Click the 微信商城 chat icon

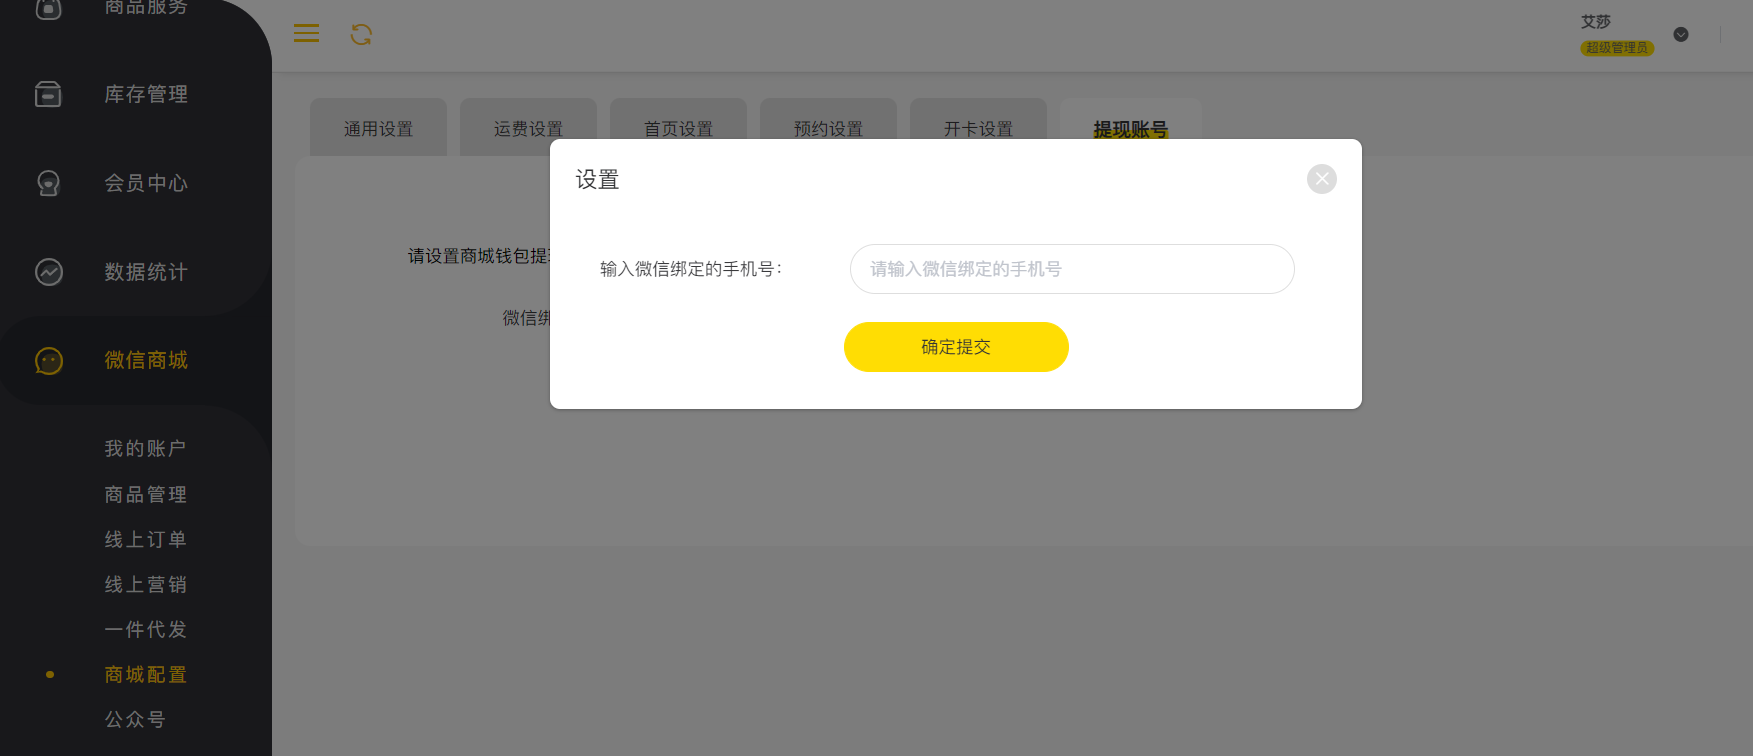[x=49, y=361]
